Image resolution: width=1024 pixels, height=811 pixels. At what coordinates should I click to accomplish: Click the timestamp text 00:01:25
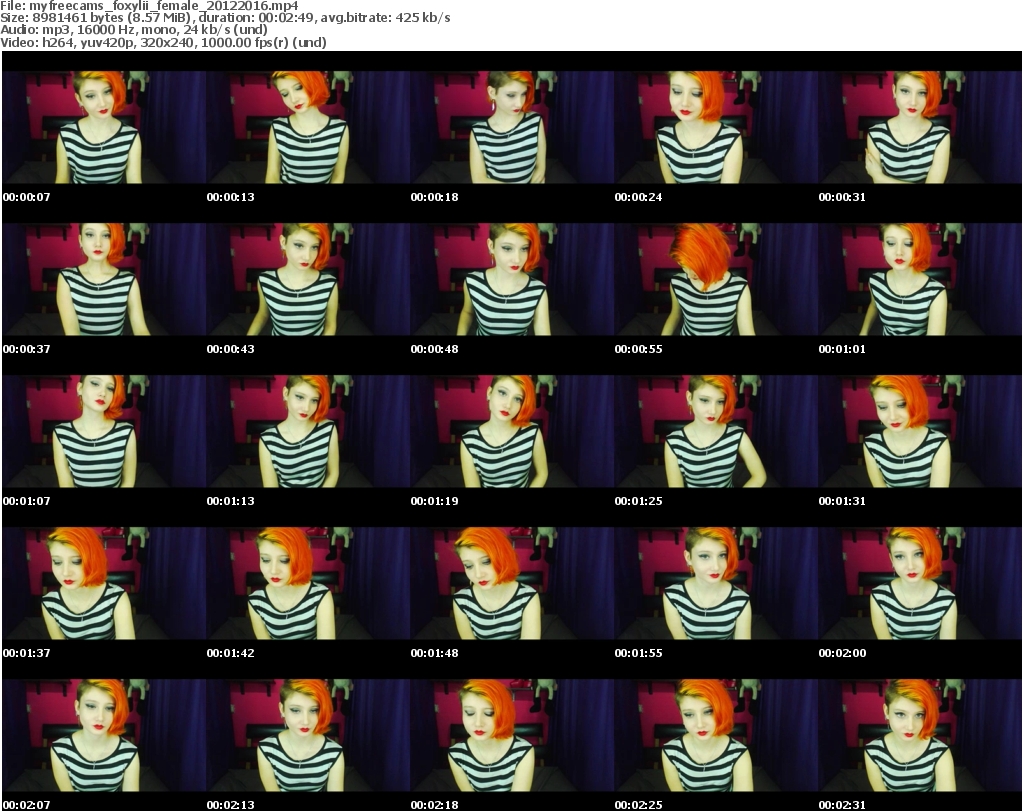coord(639,501)
